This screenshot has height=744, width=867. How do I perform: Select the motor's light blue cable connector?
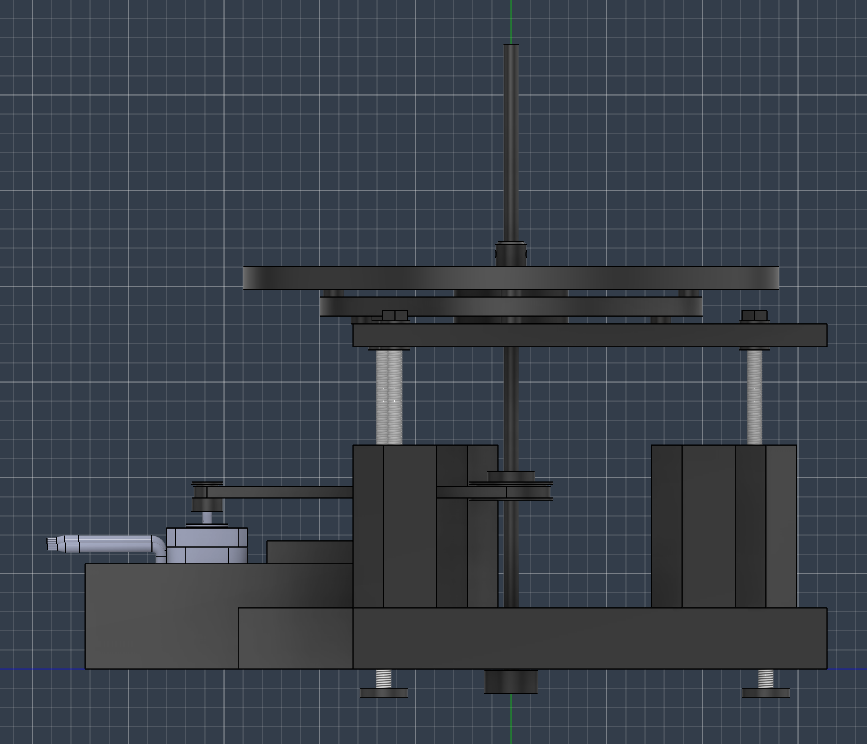coord(105,544)
